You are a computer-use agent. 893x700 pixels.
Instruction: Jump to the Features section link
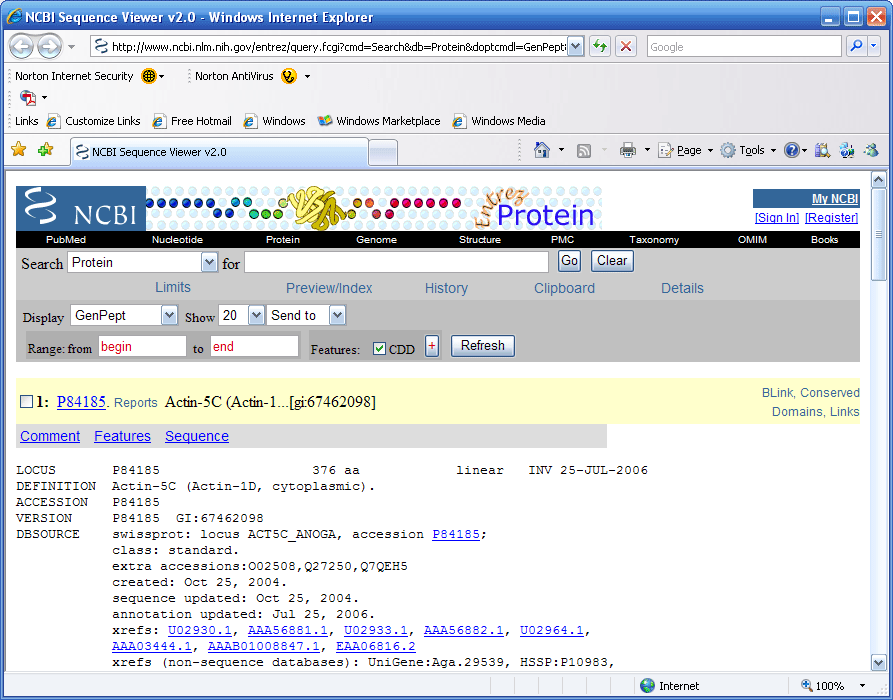122,436
